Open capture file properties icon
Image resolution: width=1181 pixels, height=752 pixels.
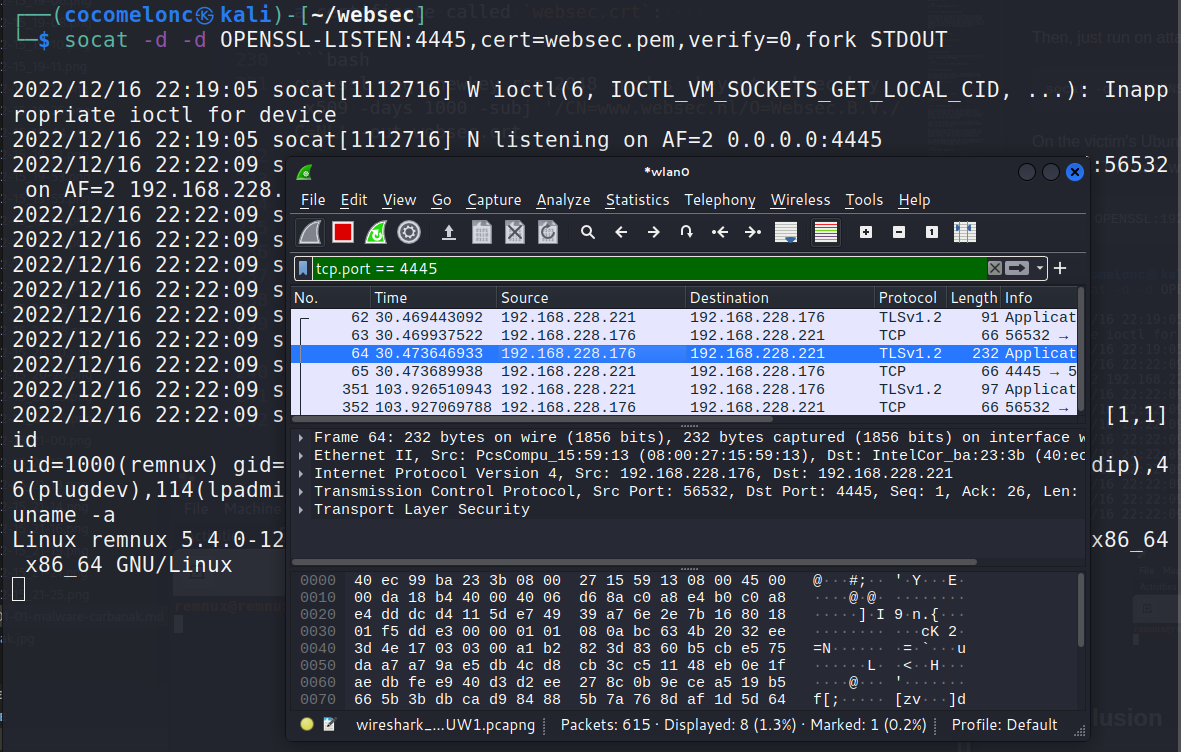329,724
